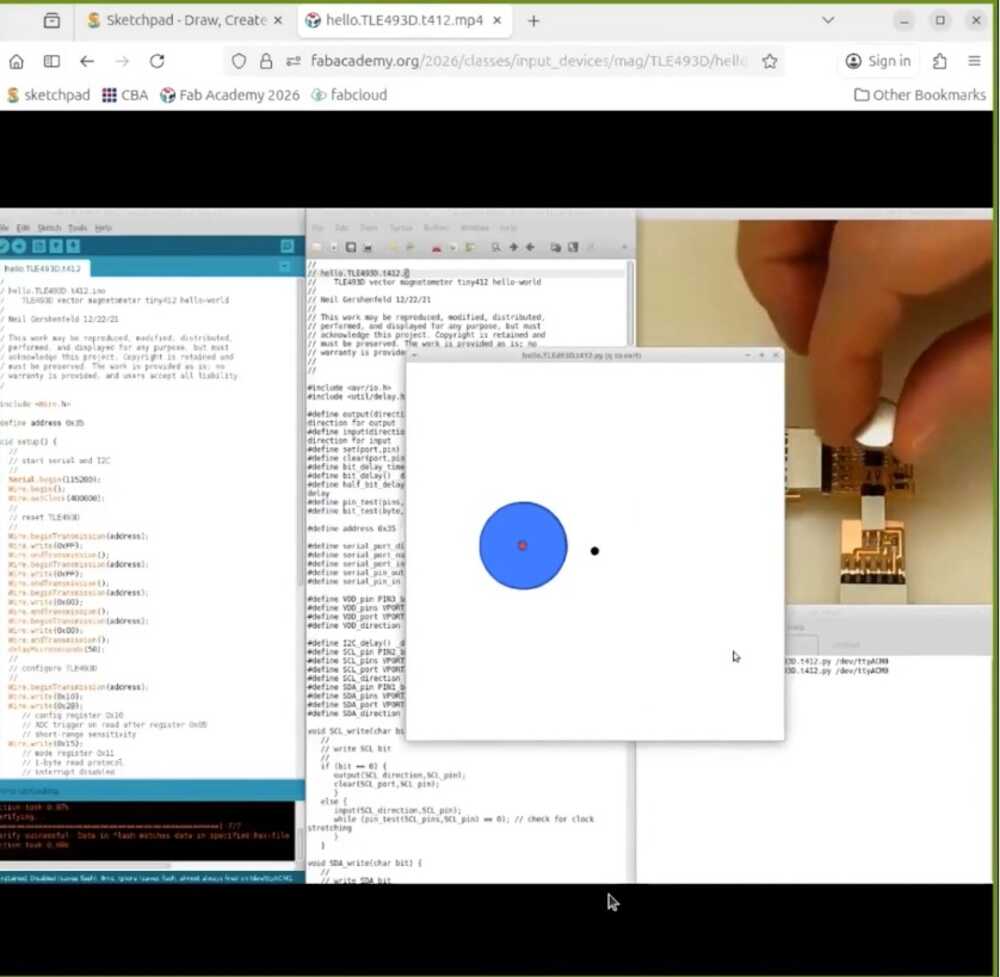Screen dimensions: 1000x977
Task: Click Arduino Open sketch icon
Action: pos(56,247)
